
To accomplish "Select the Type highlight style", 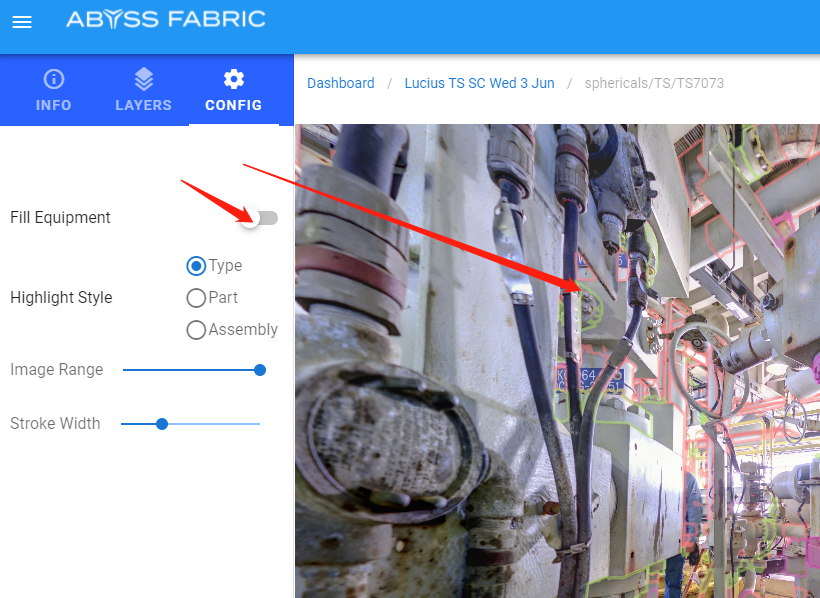I will [196, 266].
